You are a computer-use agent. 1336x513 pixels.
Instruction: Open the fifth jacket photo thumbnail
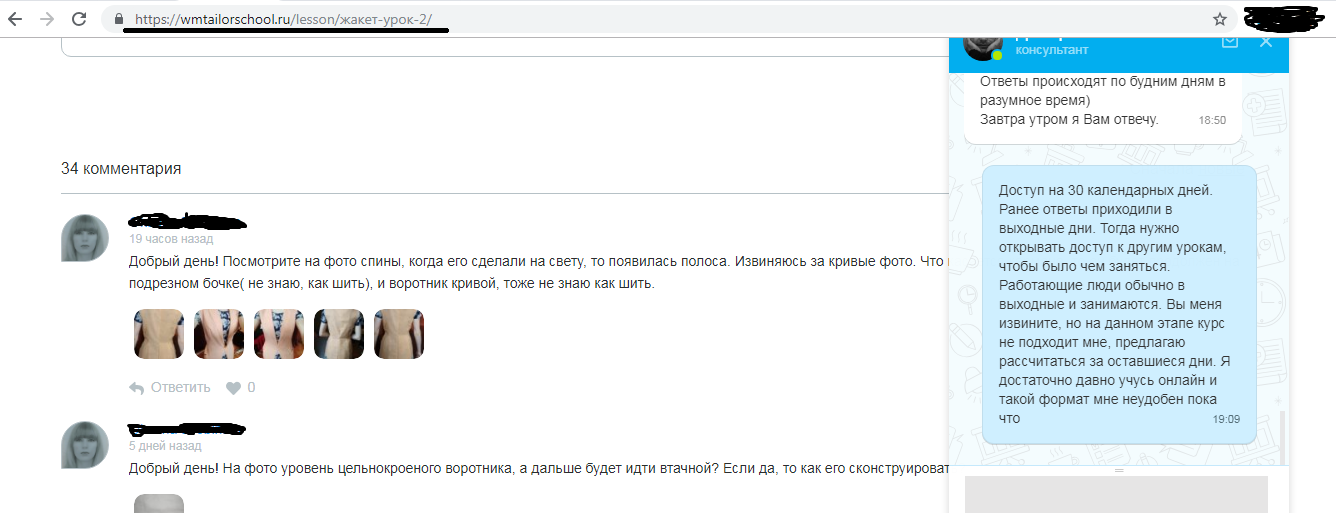399,334
